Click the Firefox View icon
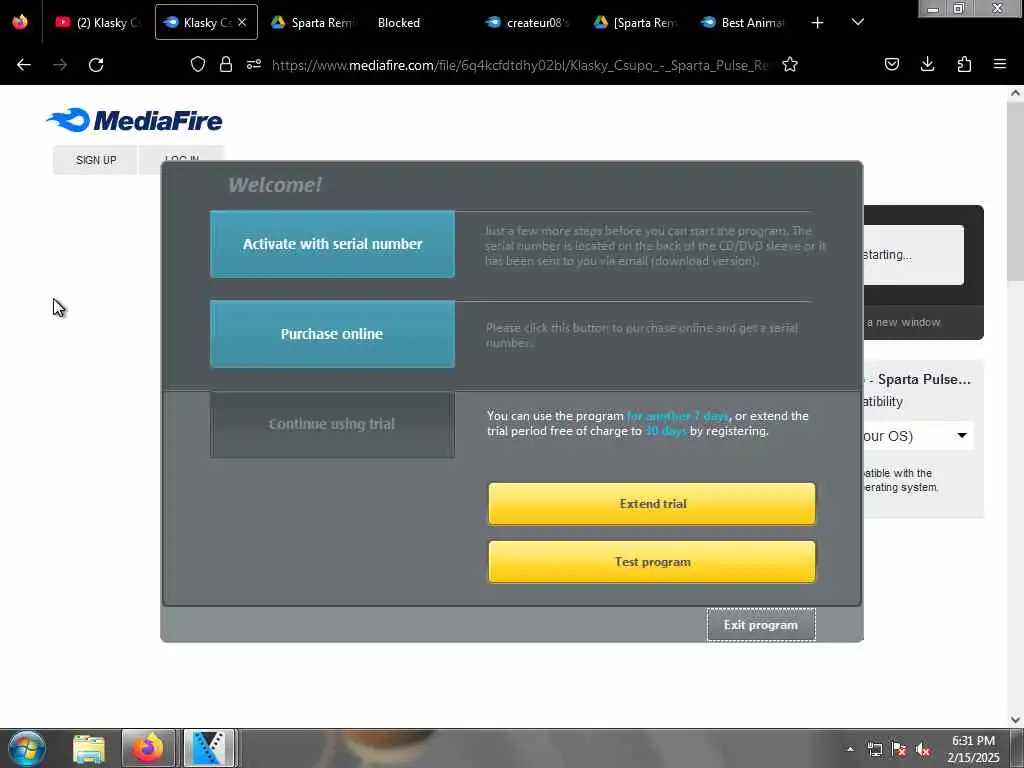The height and width of the screenshot is (768, 1024). 20,22
